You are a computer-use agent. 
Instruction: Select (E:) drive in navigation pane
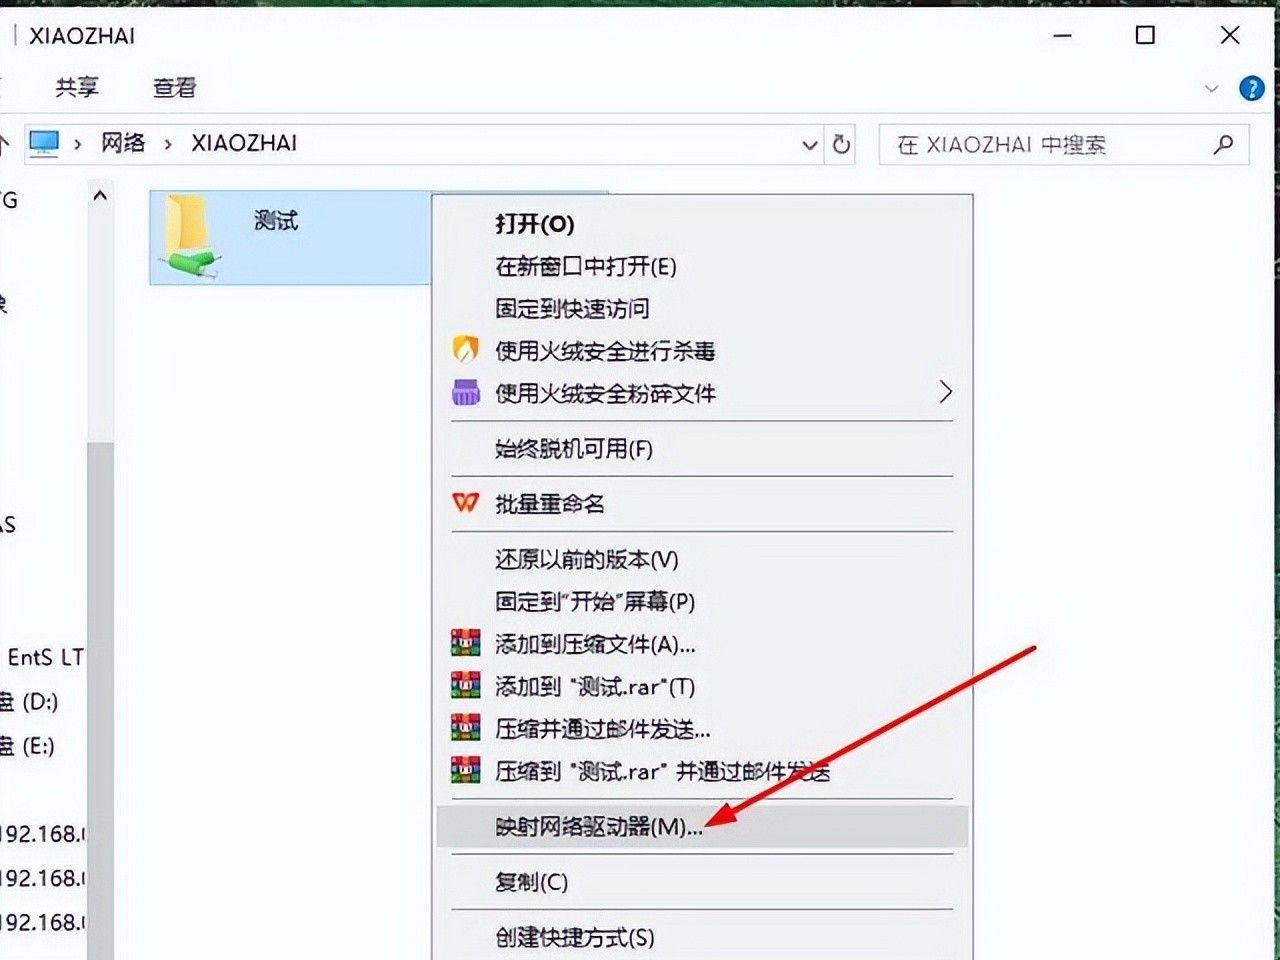tap(28, 745)
